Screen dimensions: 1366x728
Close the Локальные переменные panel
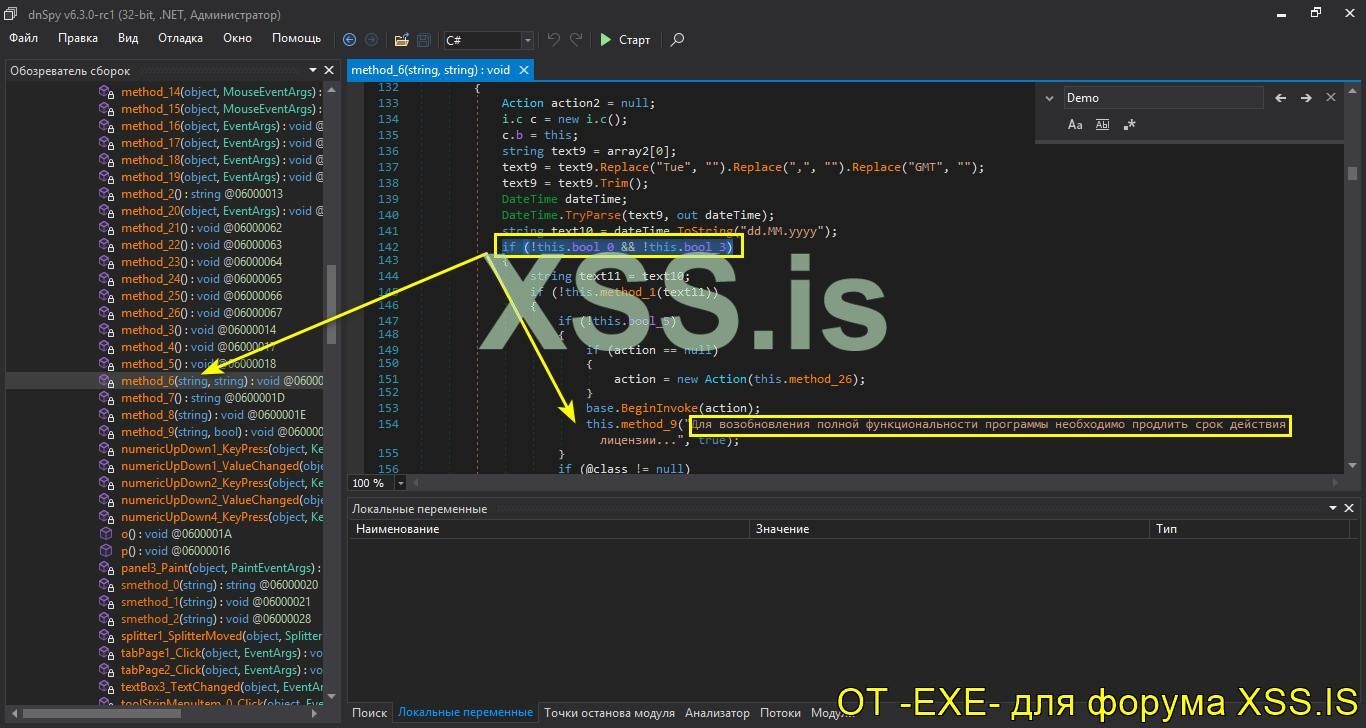point(1348,509)
